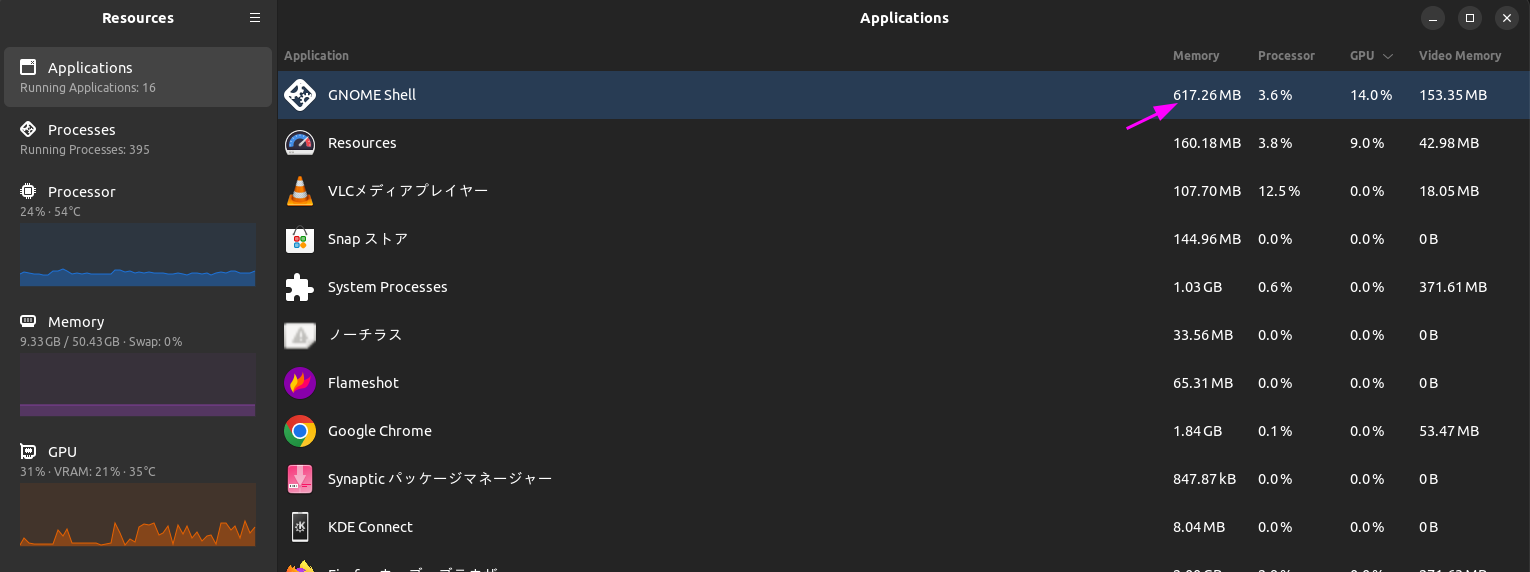The width and height of the screenshot is (1530, 572).
Task: Open the Resources hamburger menu
Action: [x=255, y=18]
